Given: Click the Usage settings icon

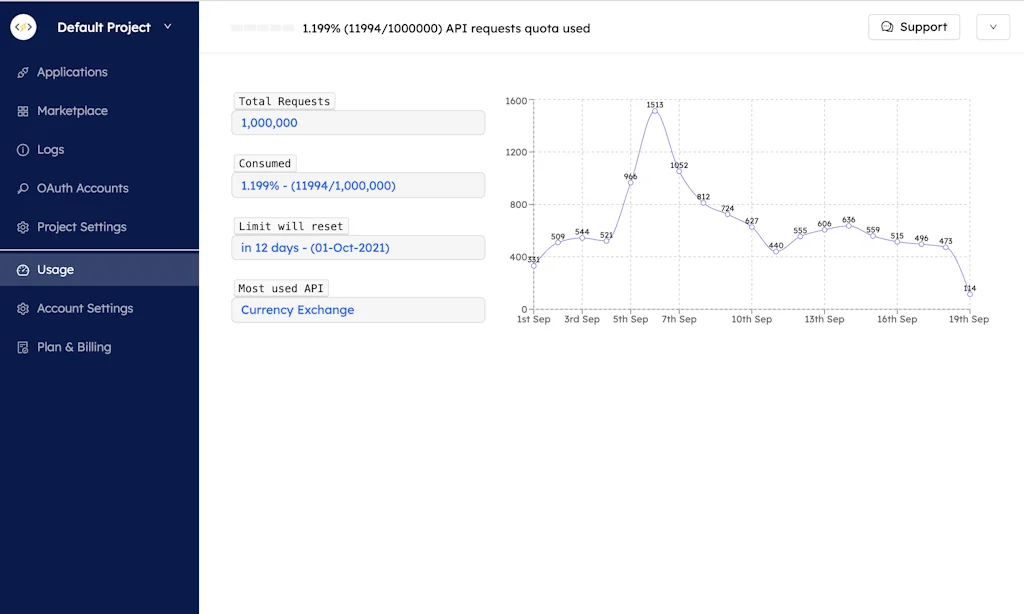Looking at the screenshot, I should 24,269.
